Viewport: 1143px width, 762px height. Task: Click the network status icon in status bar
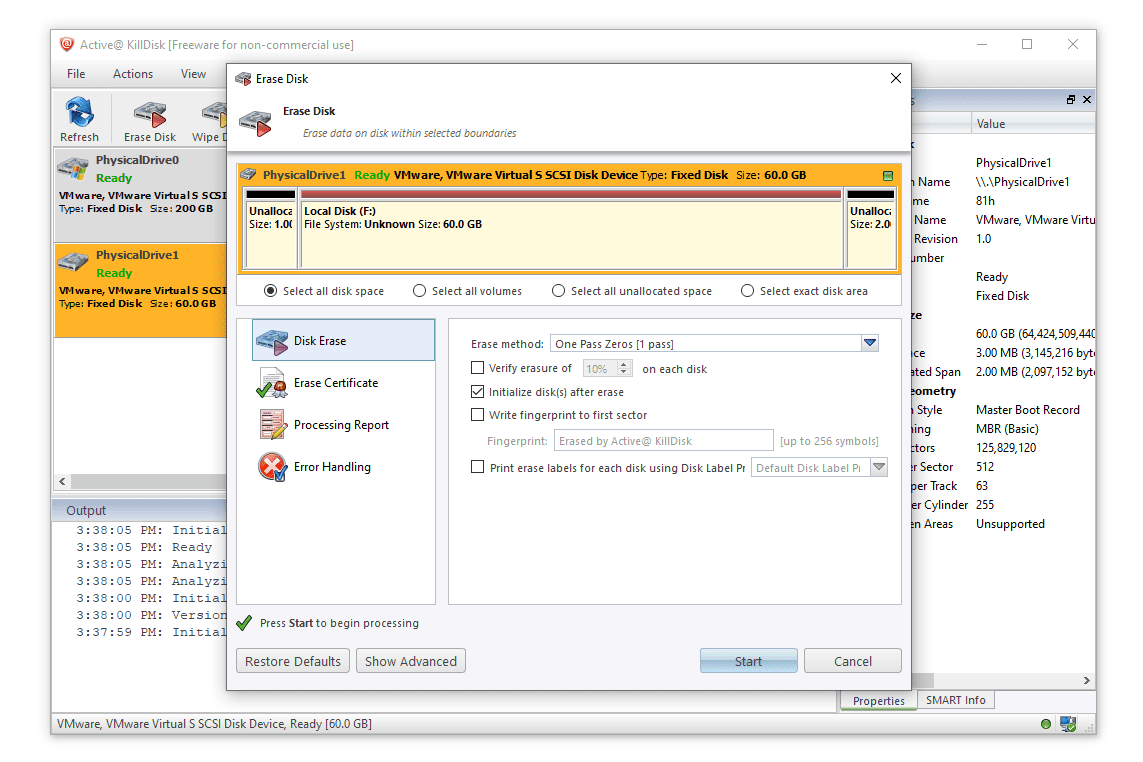click(x=1068, y=724)
